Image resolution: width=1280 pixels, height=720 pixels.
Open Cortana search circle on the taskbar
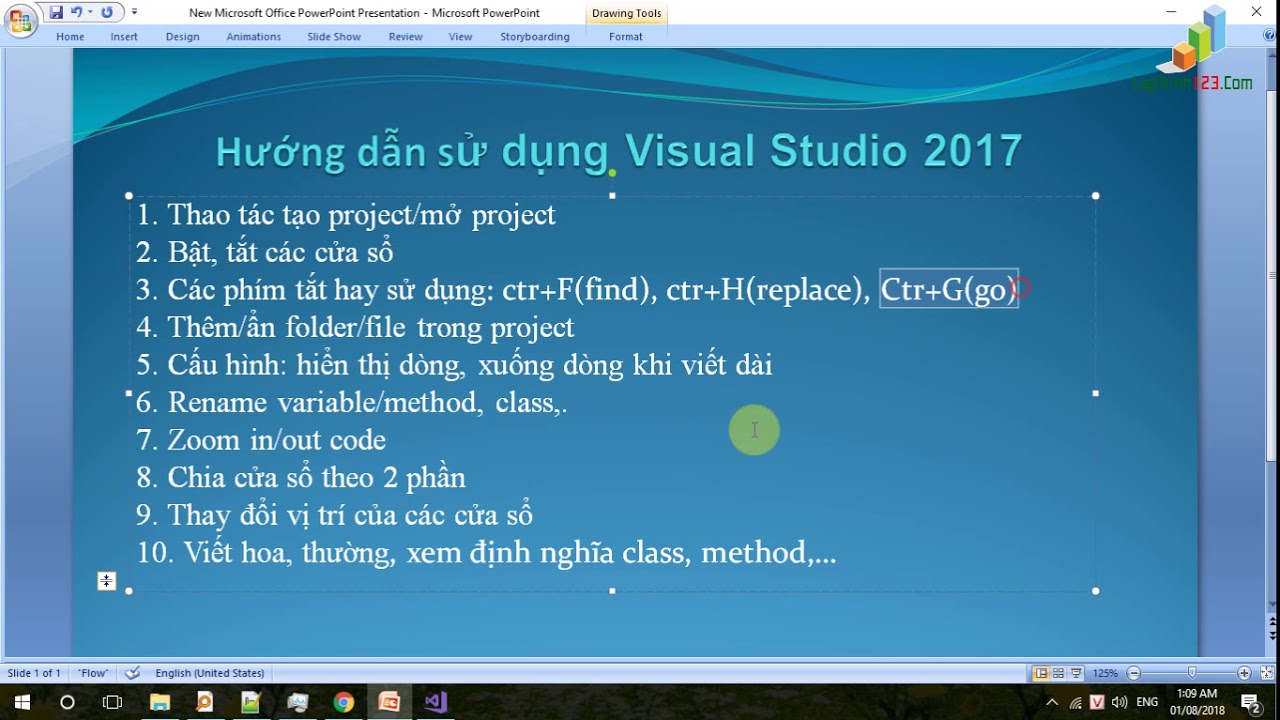[67, 702]
